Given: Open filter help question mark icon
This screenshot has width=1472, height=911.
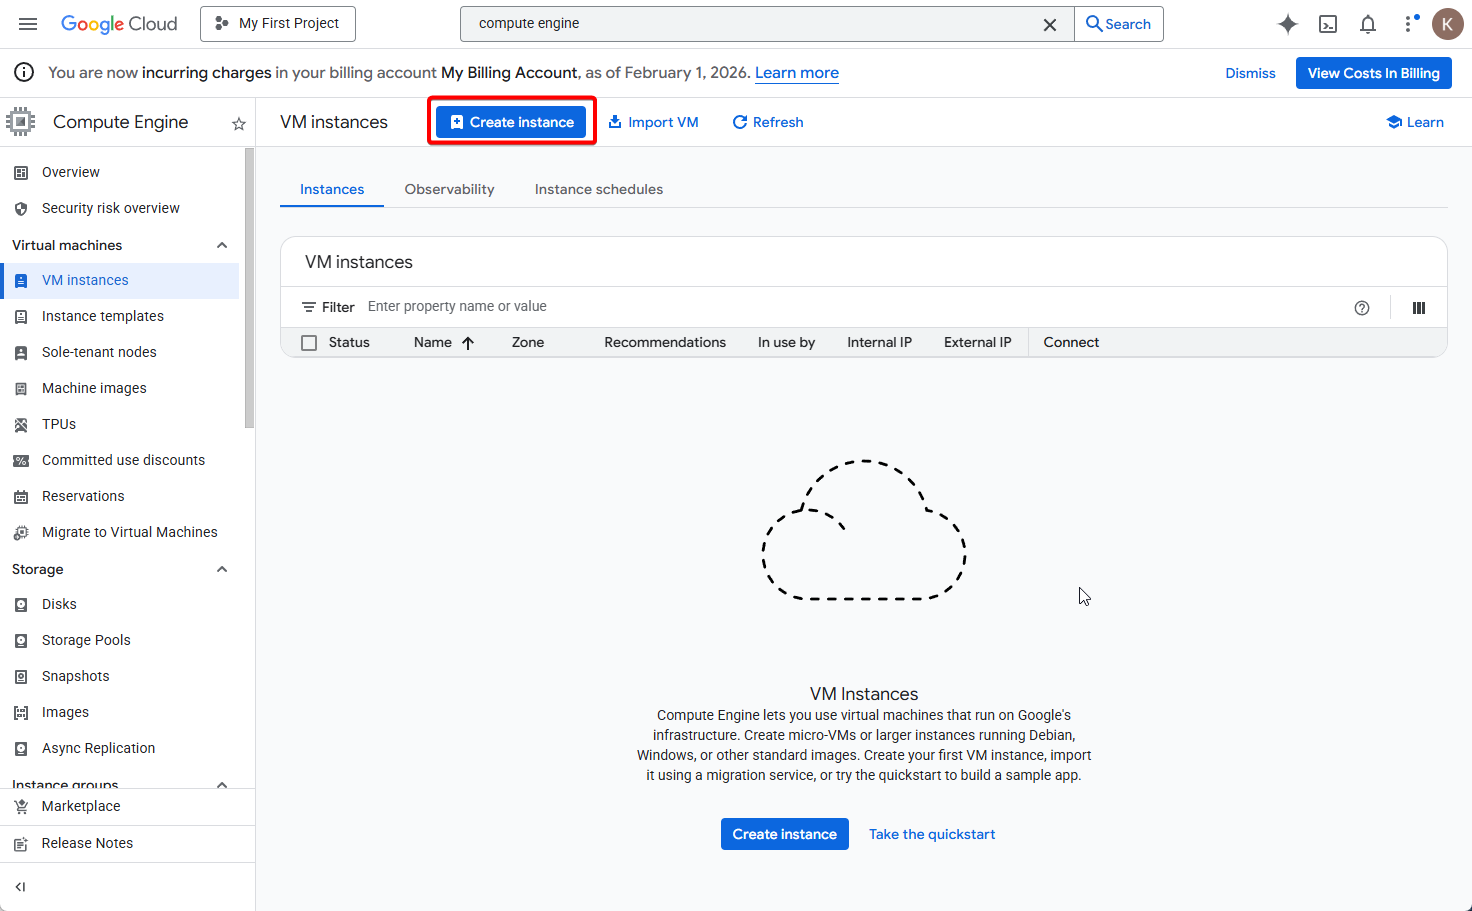Looking at the screenshot, I should point(1362,308).
